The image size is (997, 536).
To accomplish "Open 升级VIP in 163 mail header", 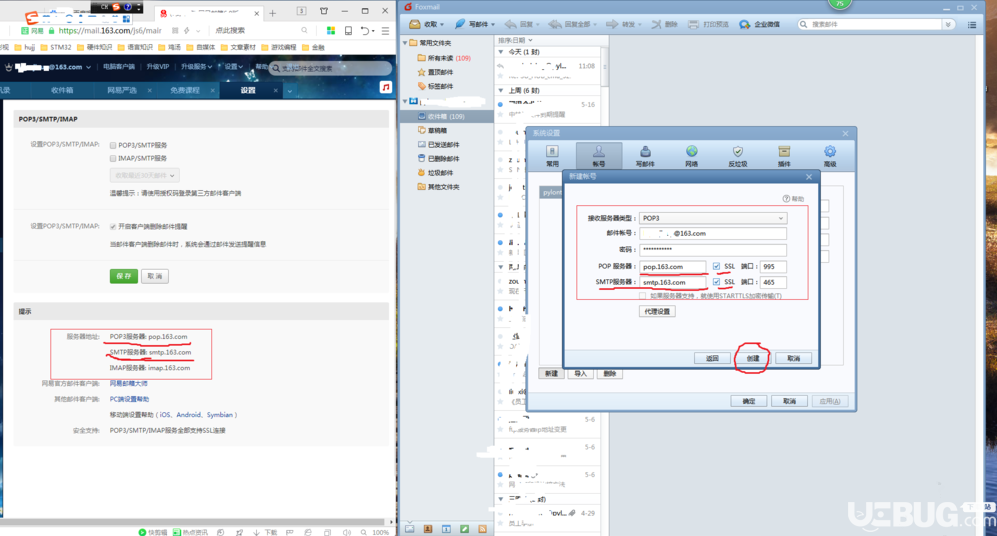I will [158, 67].
